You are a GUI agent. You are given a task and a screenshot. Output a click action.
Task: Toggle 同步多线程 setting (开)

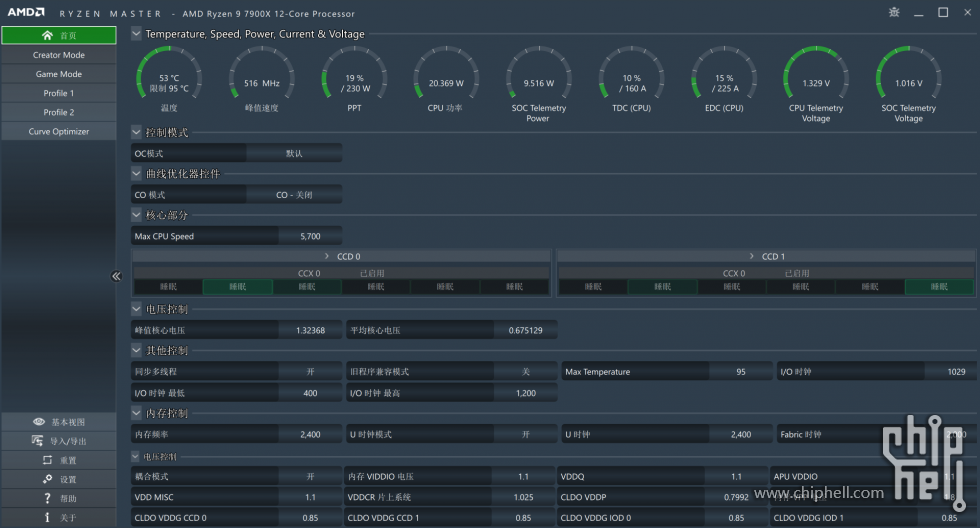(x=310, y=371)
